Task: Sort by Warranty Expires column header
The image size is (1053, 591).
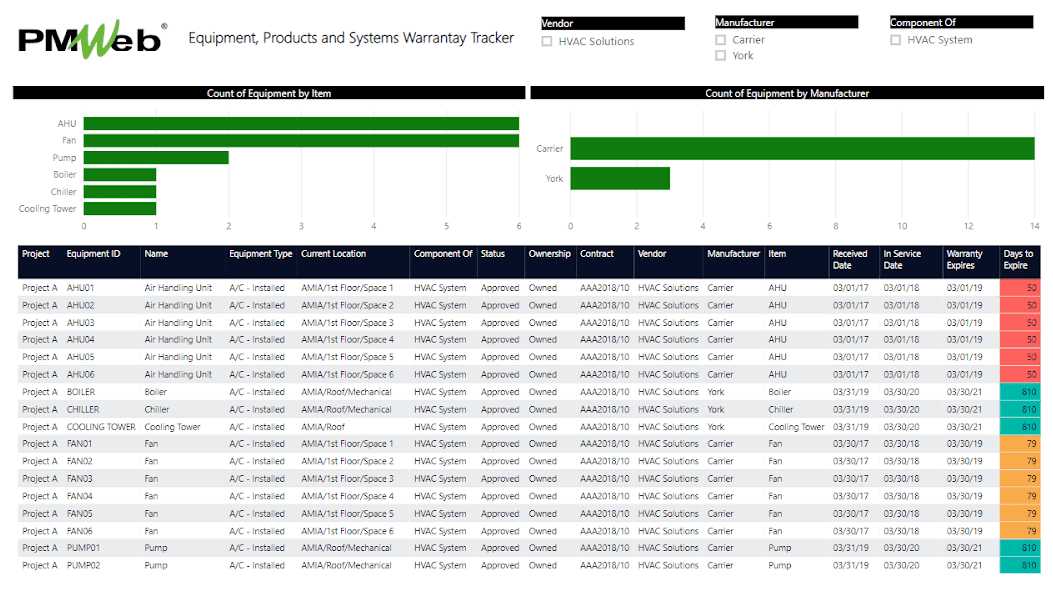Action: (x=965, y=259)
